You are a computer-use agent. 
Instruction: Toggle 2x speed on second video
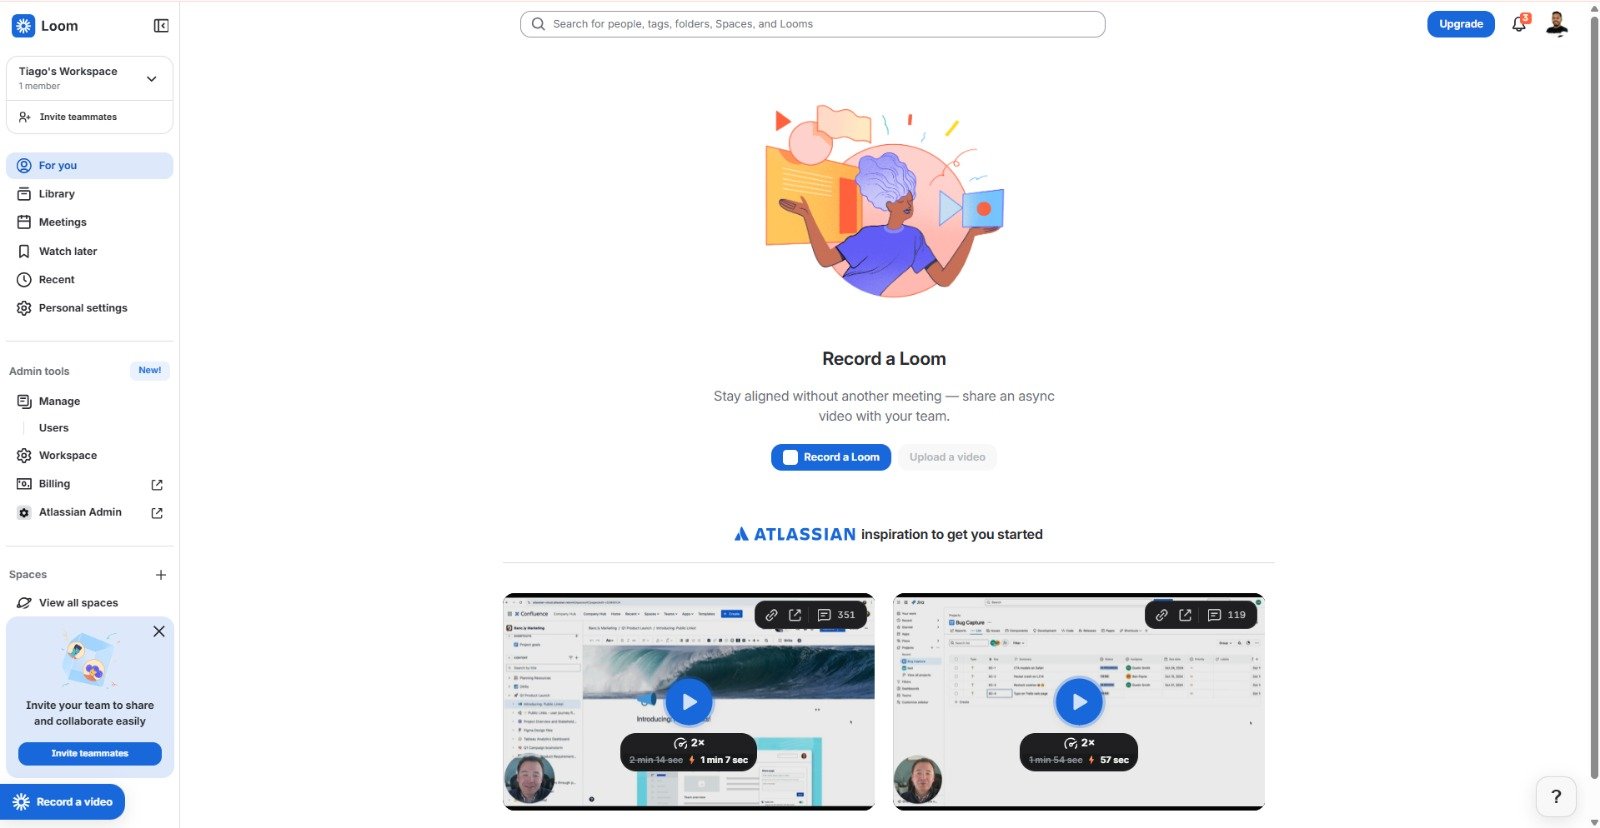point(1079,743)
